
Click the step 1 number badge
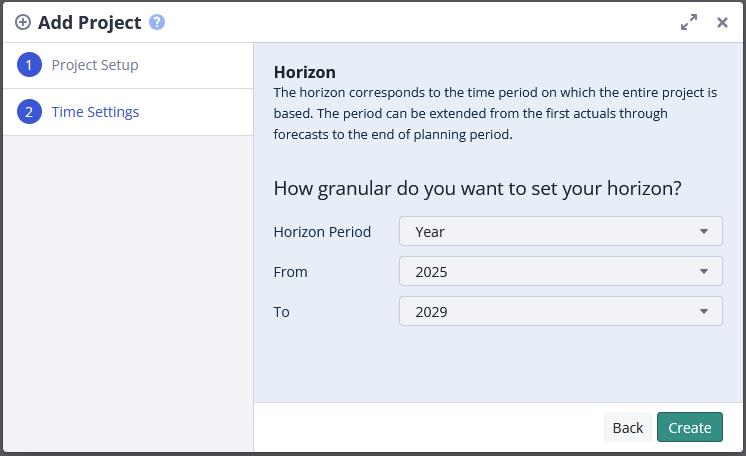pos(29,65)
